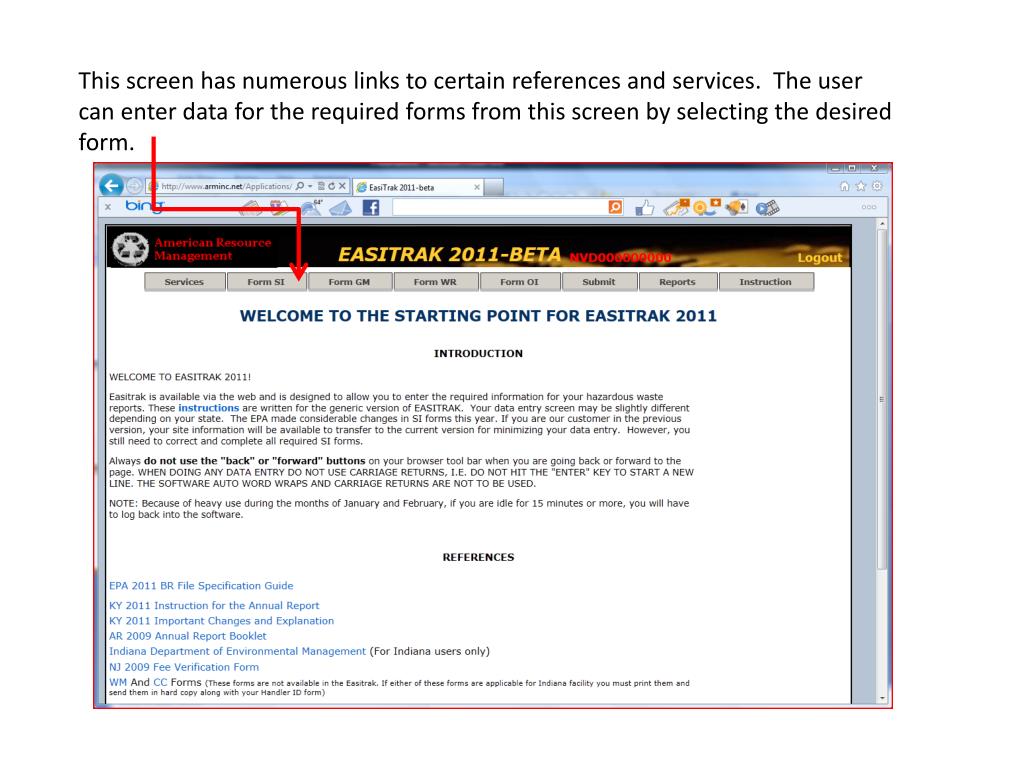
Task: Click the Submit menu button
Action: coord(599,282)
